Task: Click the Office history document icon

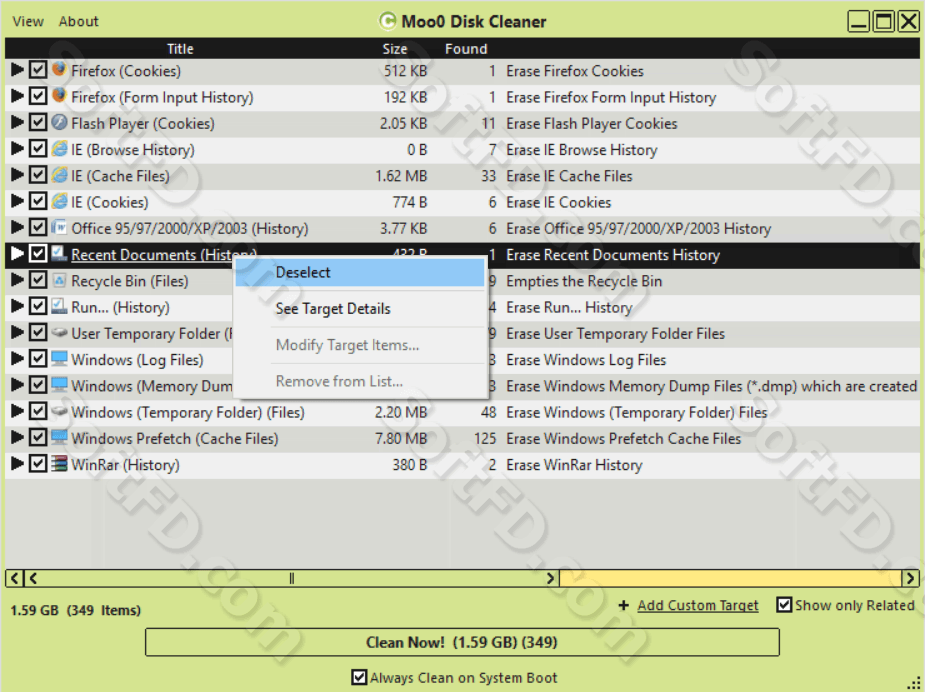Action: [59, 227]
